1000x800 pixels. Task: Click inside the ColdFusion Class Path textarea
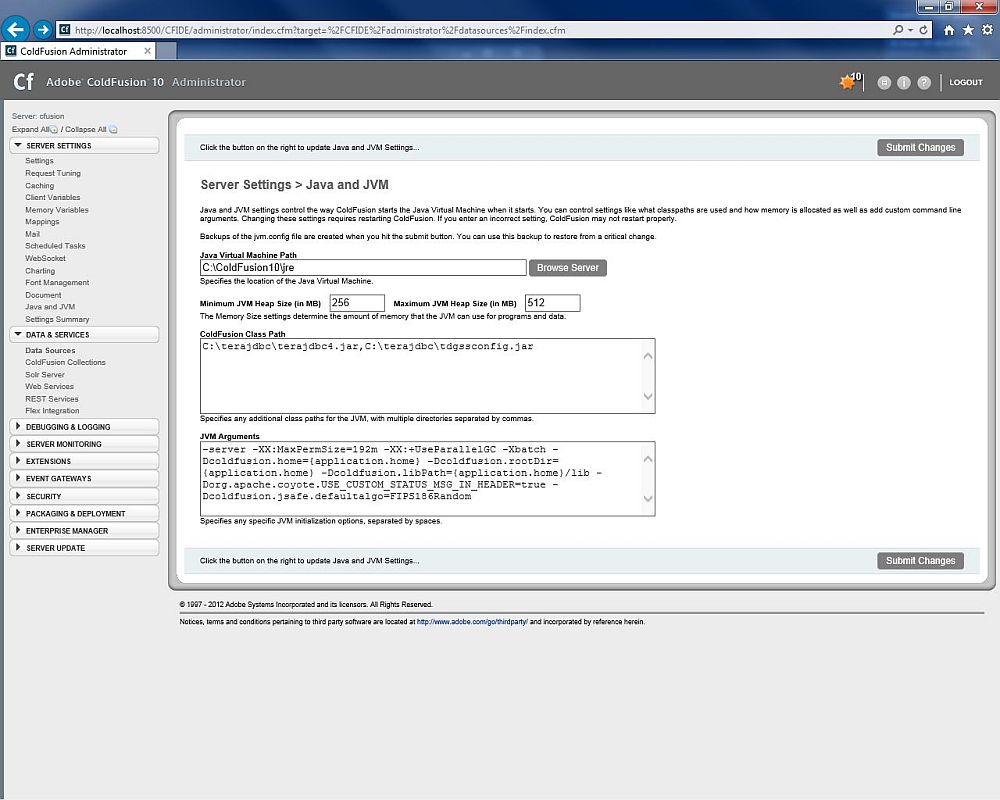tap(427, 376)
